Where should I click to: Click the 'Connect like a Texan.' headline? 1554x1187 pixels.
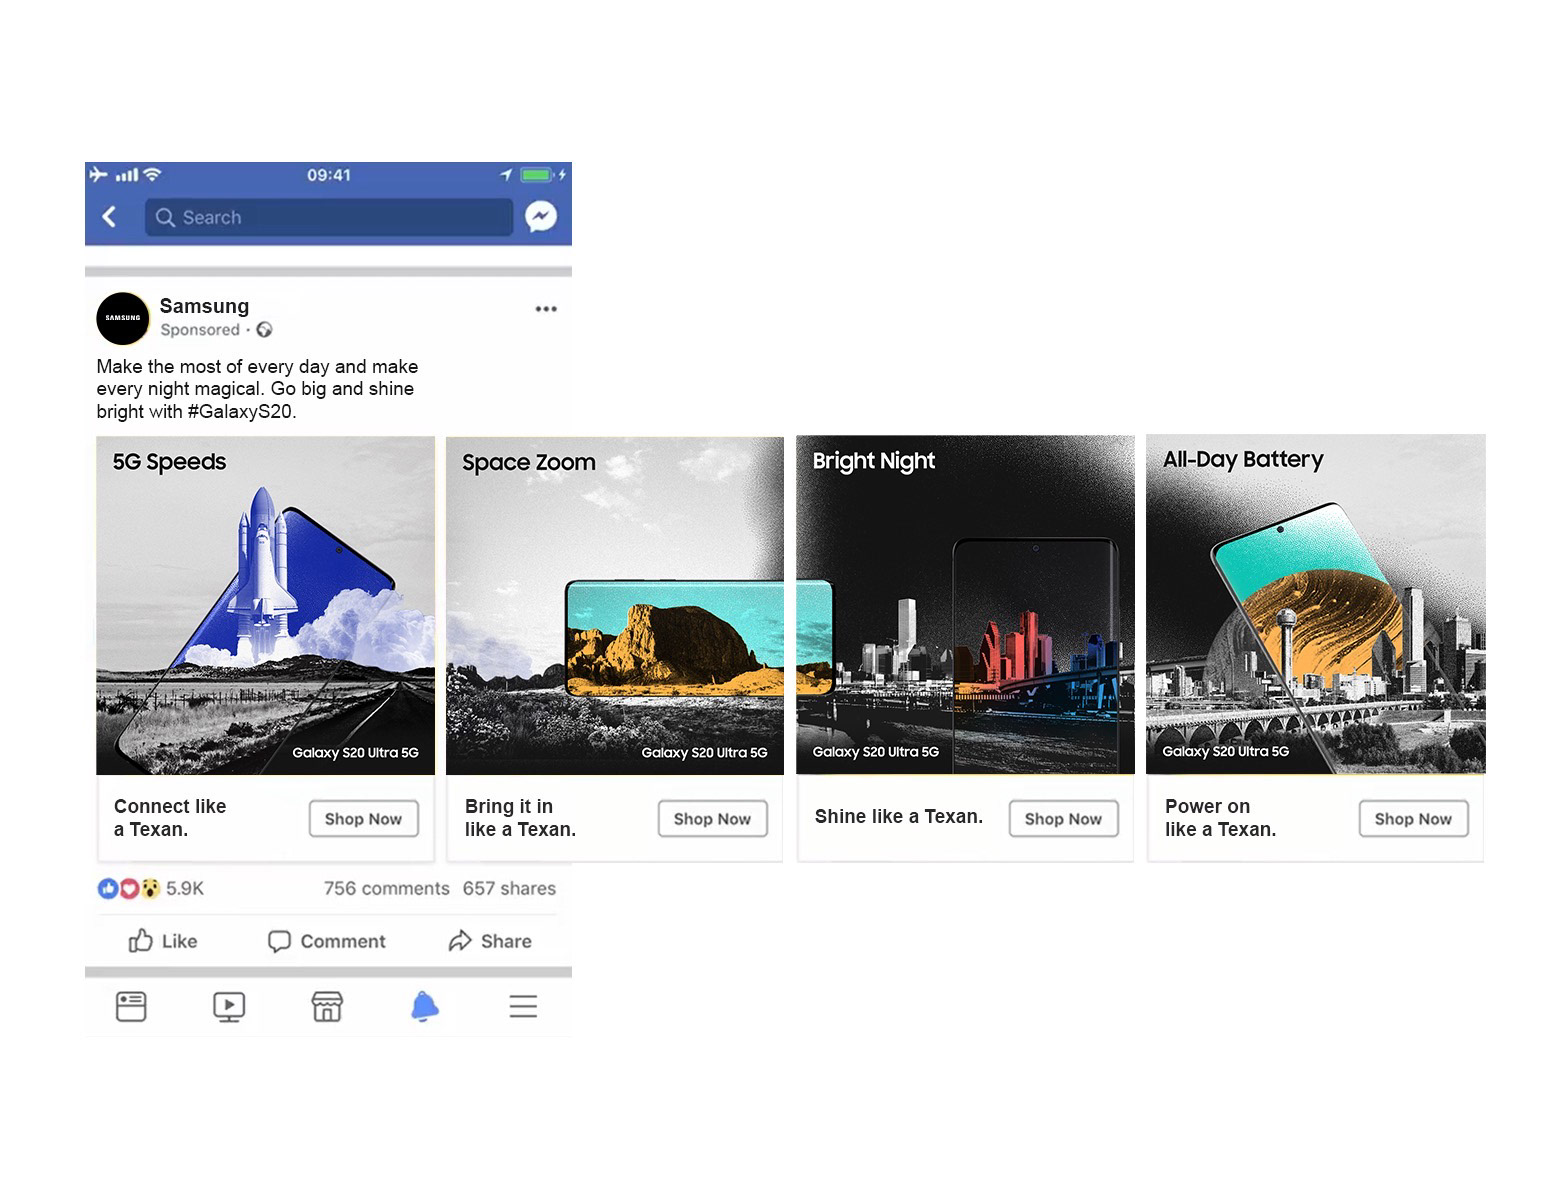coord(170,818)
